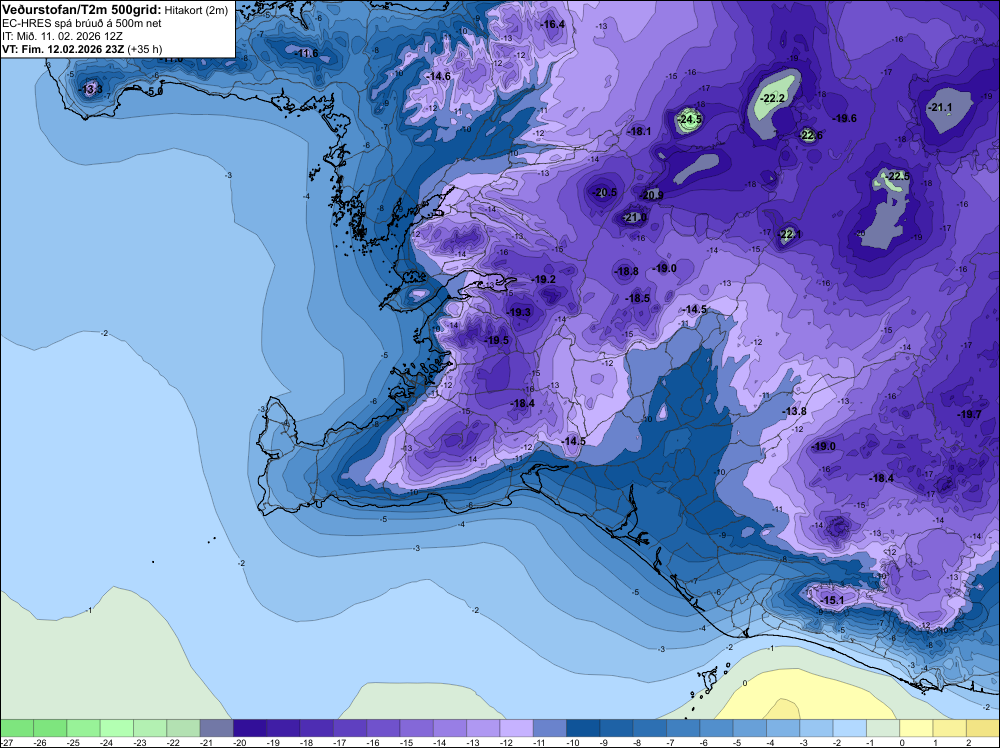
Task: Click the -19.2 temperature label
Action: 545,279
